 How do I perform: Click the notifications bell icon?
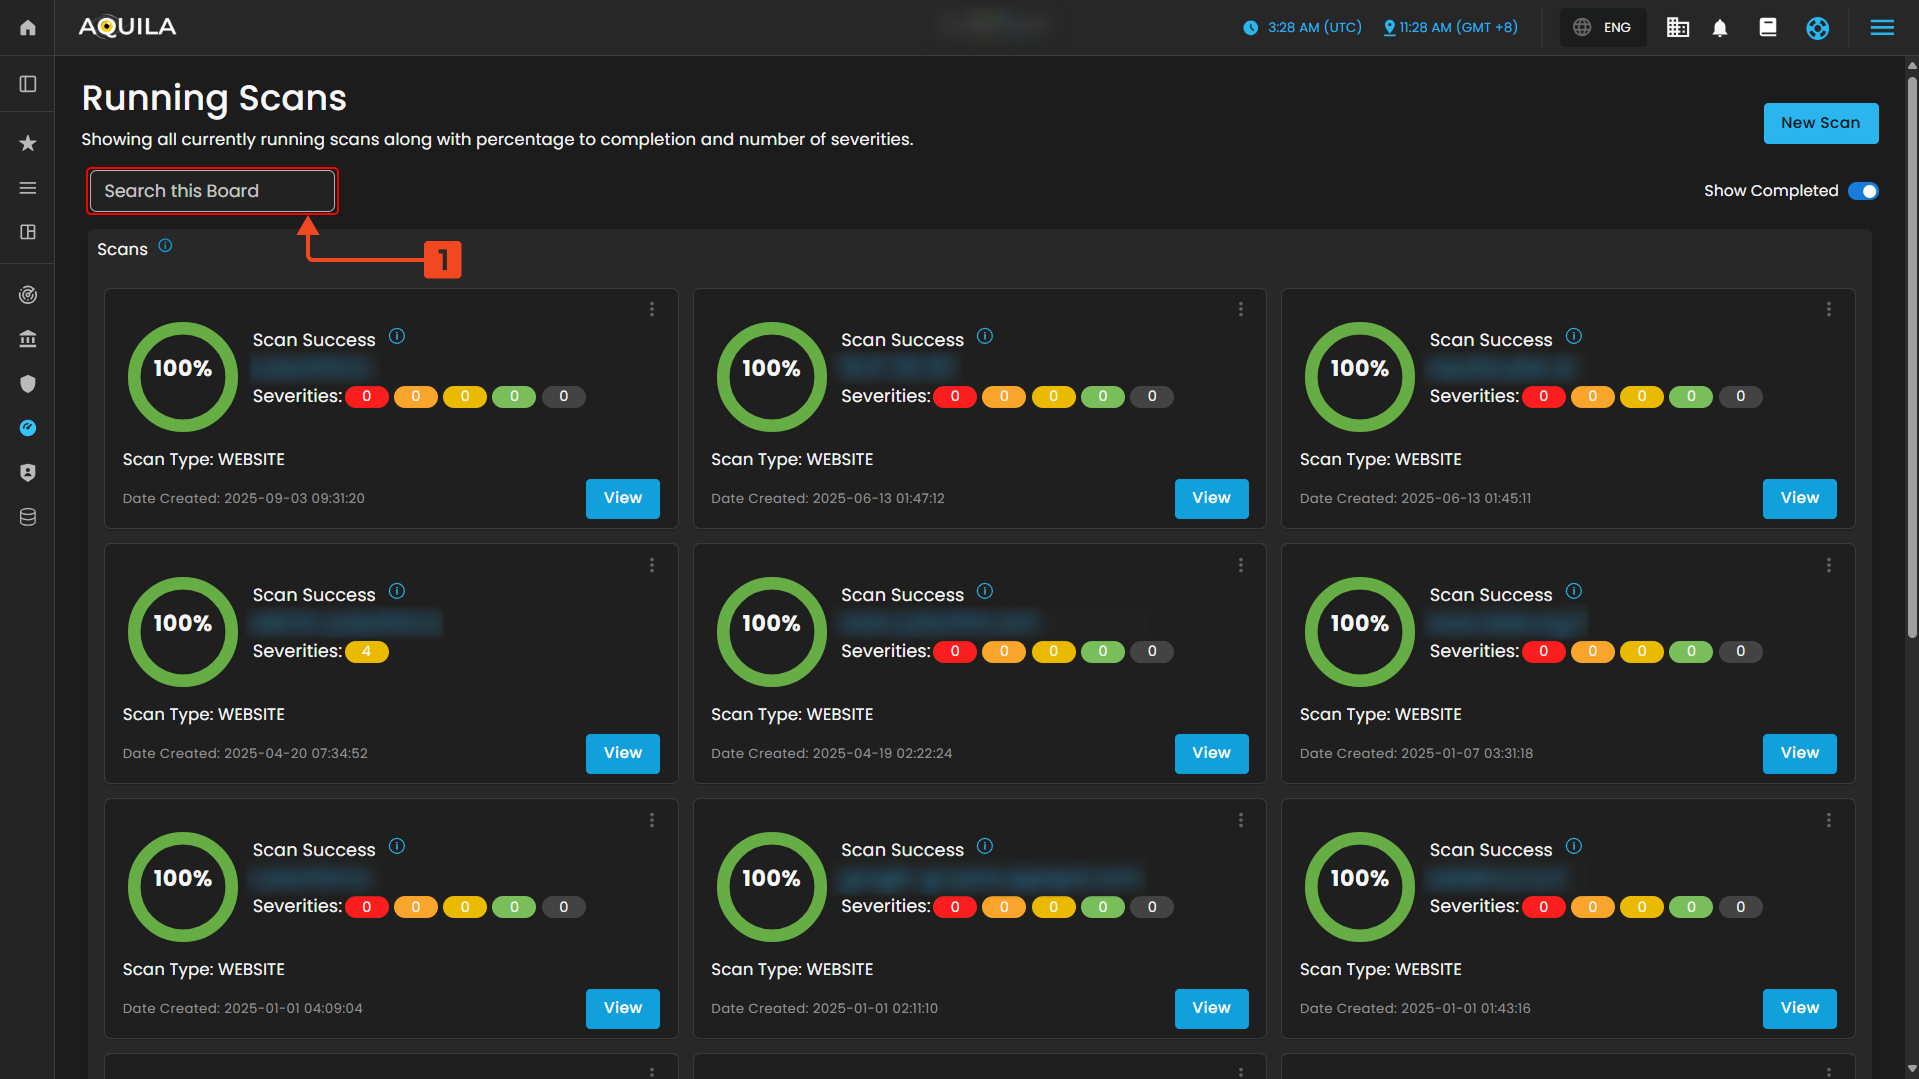pyautogui.click(x=1720, y=28)
